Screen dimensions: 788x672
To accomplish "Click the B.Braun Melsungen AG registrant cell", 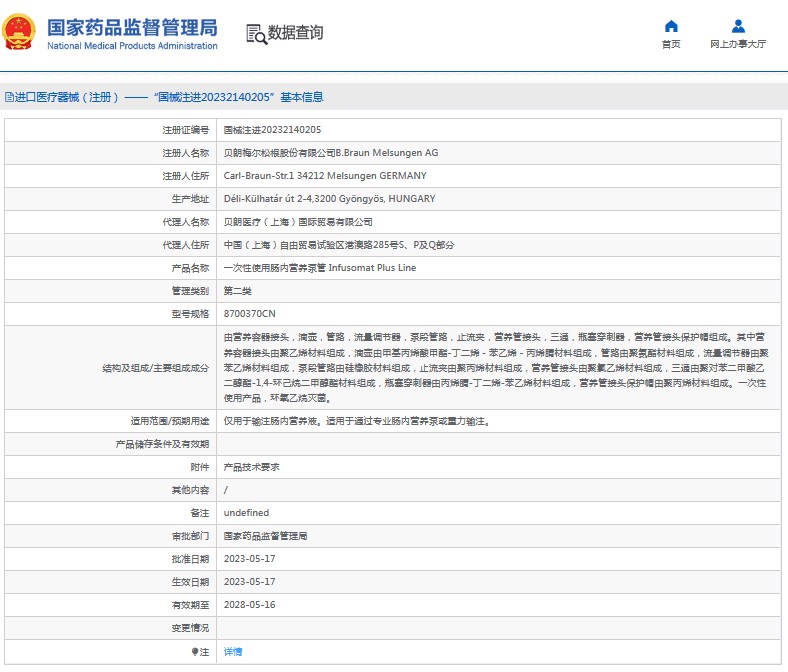I will point(330,153).
